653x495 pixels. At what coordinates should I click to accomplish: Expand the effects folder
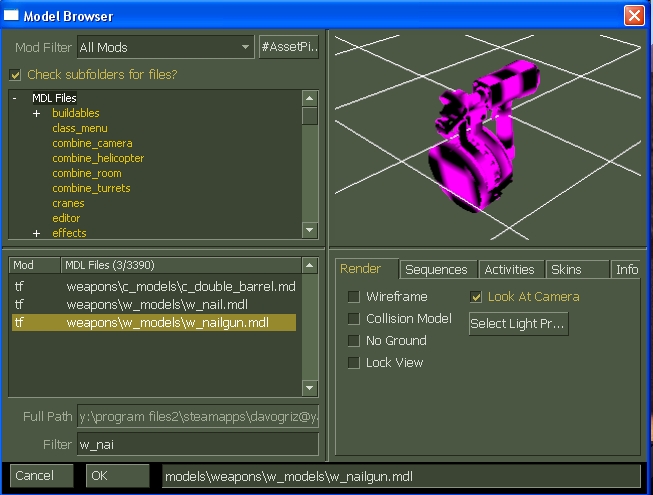(x=37, y=233)
